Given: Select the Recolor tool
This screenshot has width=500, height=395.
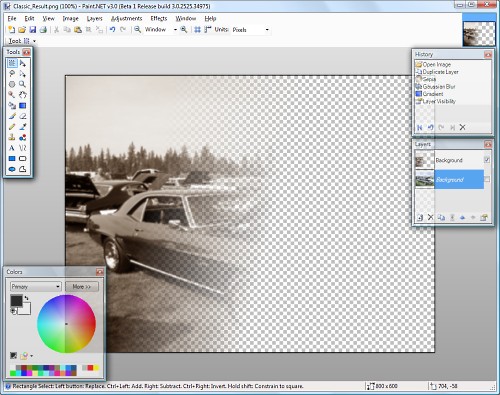Looking at the screenshot, I should coord(23,137).
